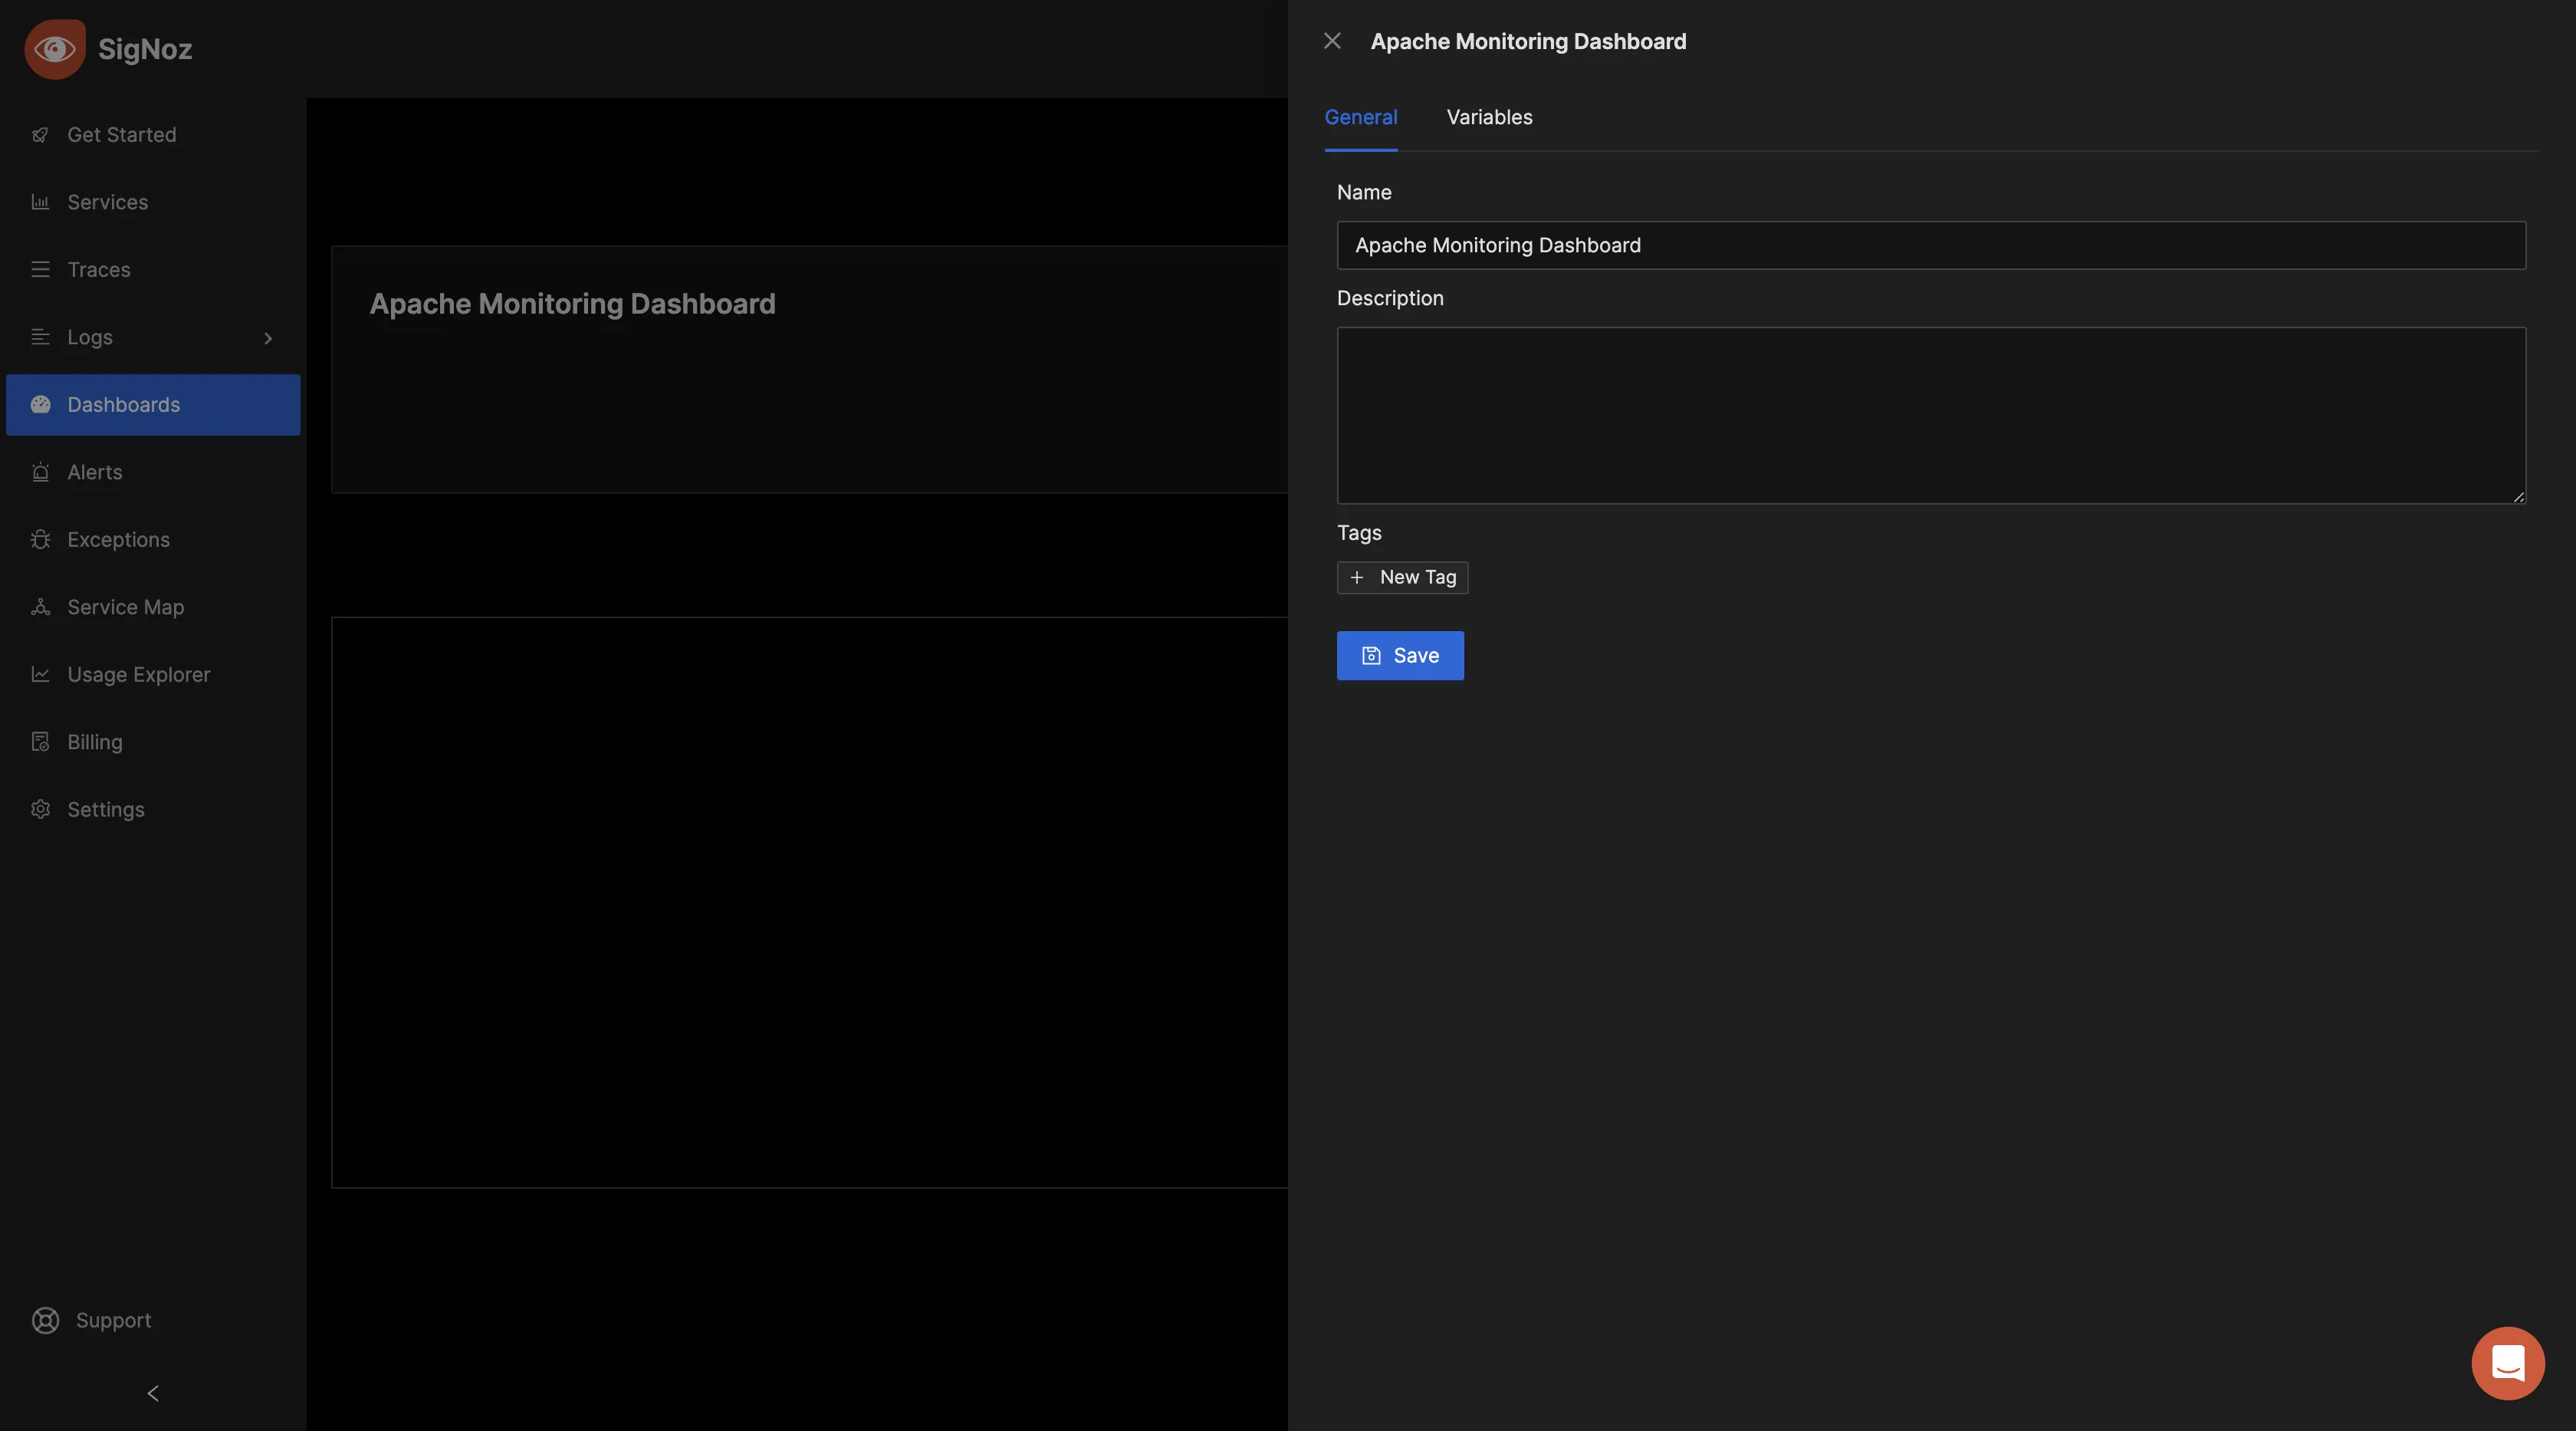The image size is (2576, 1431).
Task: Open the chat support bubble
Action: (2508, 1363)
